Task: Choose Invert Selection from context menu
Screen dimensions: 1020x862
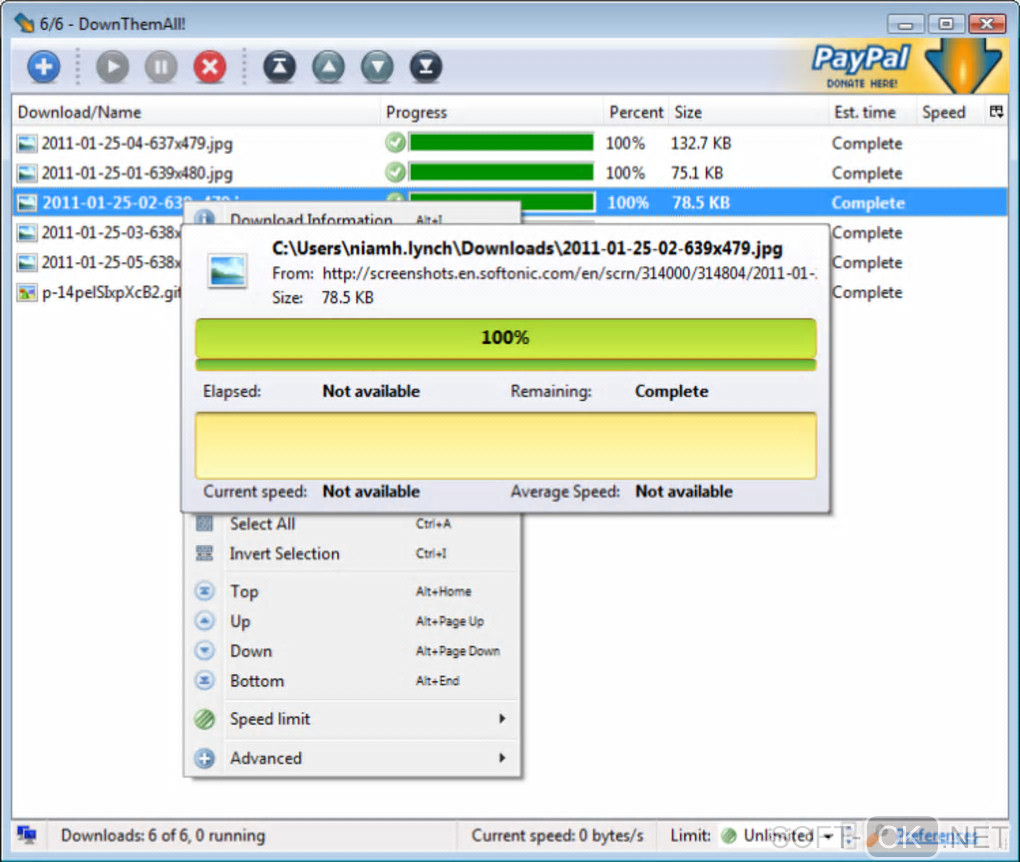Action: click(353, 554)
